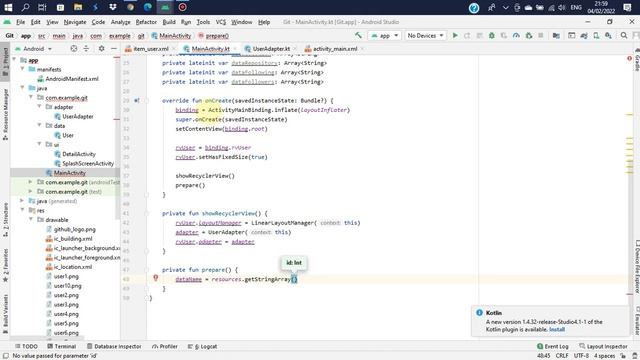640x360 pixels.
Task: Expand the java (generated) folder
Action: click(x=22, y=201)
